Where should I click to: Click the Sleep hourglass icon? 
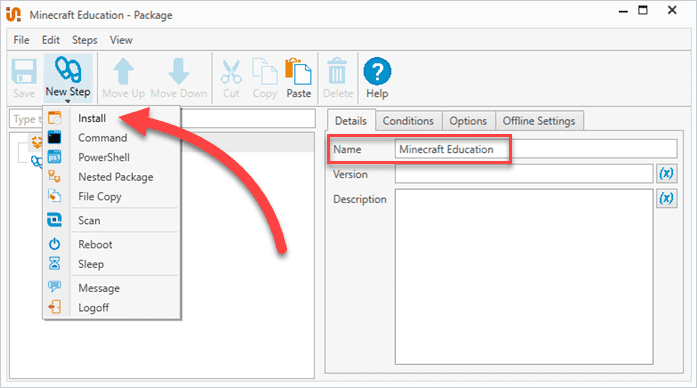[x=55, y=264]
